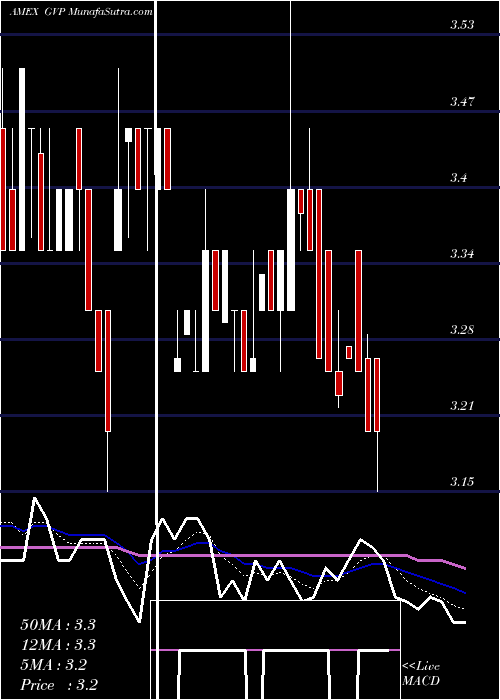Click the 'AMEX GVP MunafaSutra.com' title text
500x700 pixels.
click(x=81, y=12)
